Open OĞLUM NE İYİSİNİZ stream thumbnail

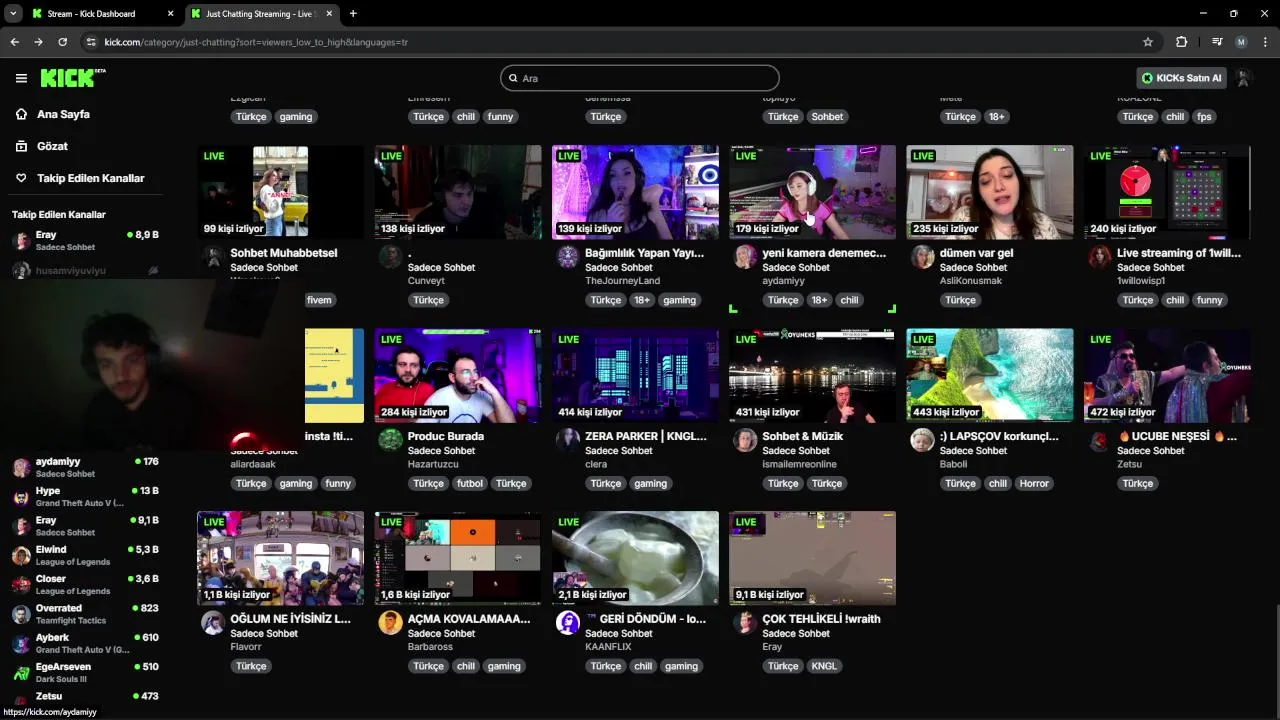[x=280, y=558]
